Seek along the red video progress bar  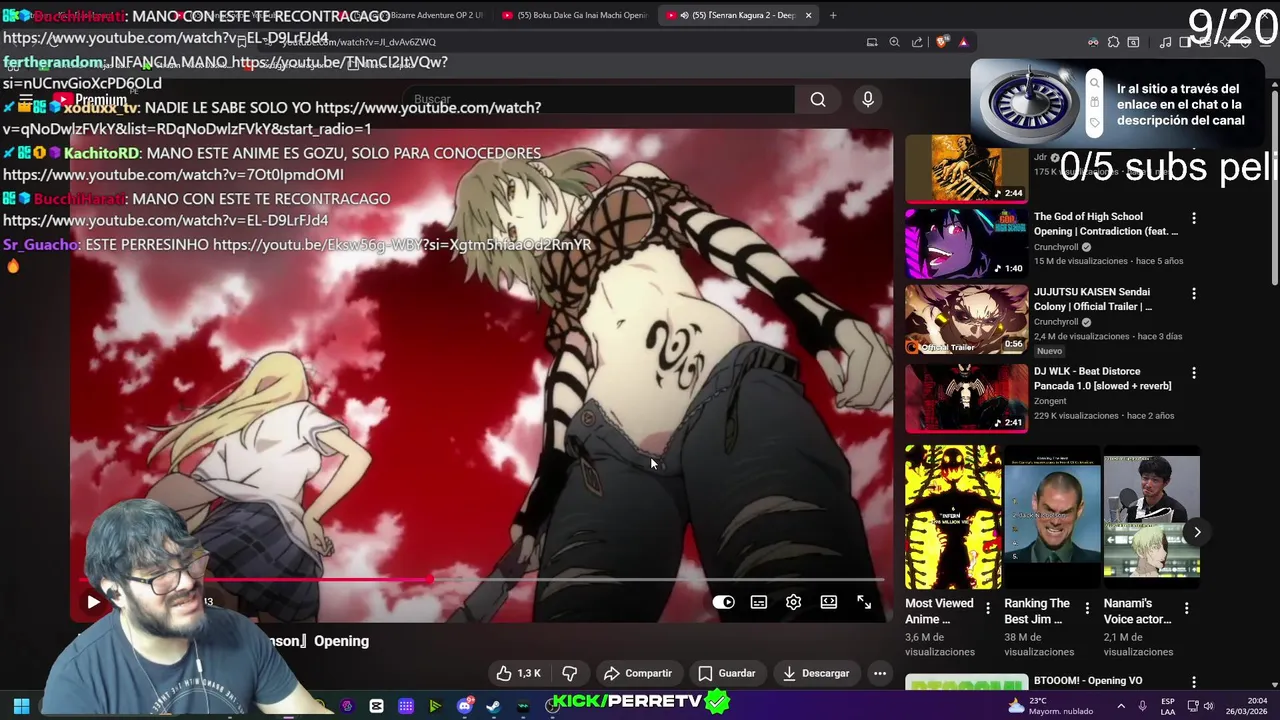482,579
